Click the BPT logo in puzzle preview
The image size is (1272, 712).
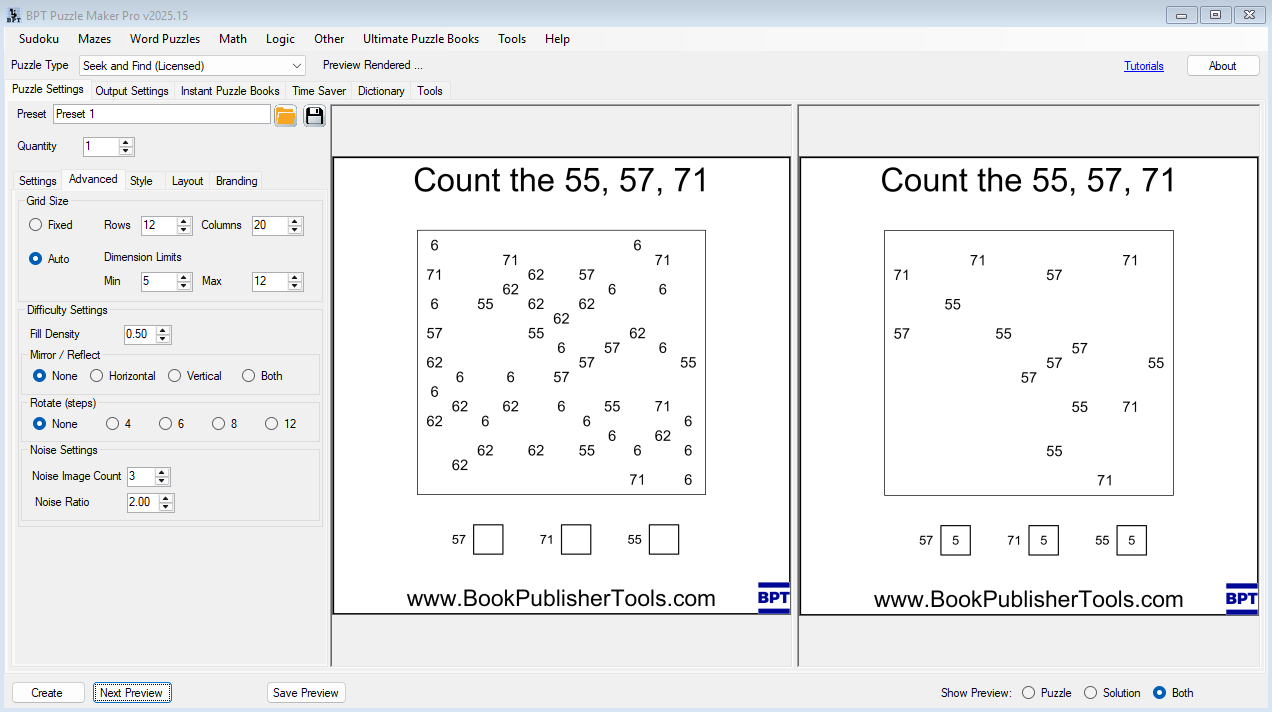tap(773, 598)
